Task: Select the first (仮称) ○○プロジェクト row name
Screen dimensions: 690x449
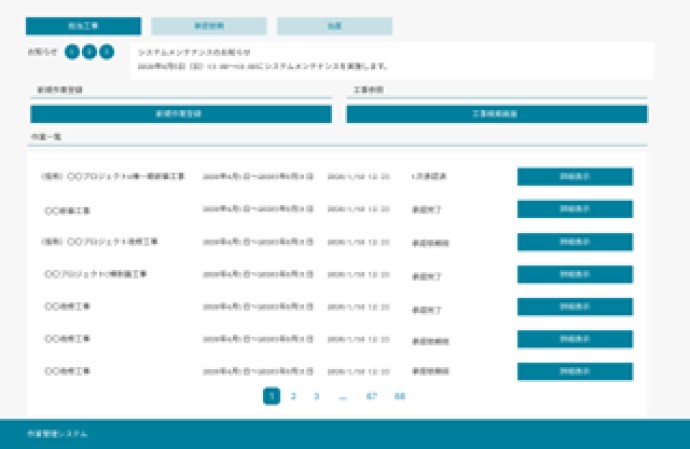Action: pos(113,177)
